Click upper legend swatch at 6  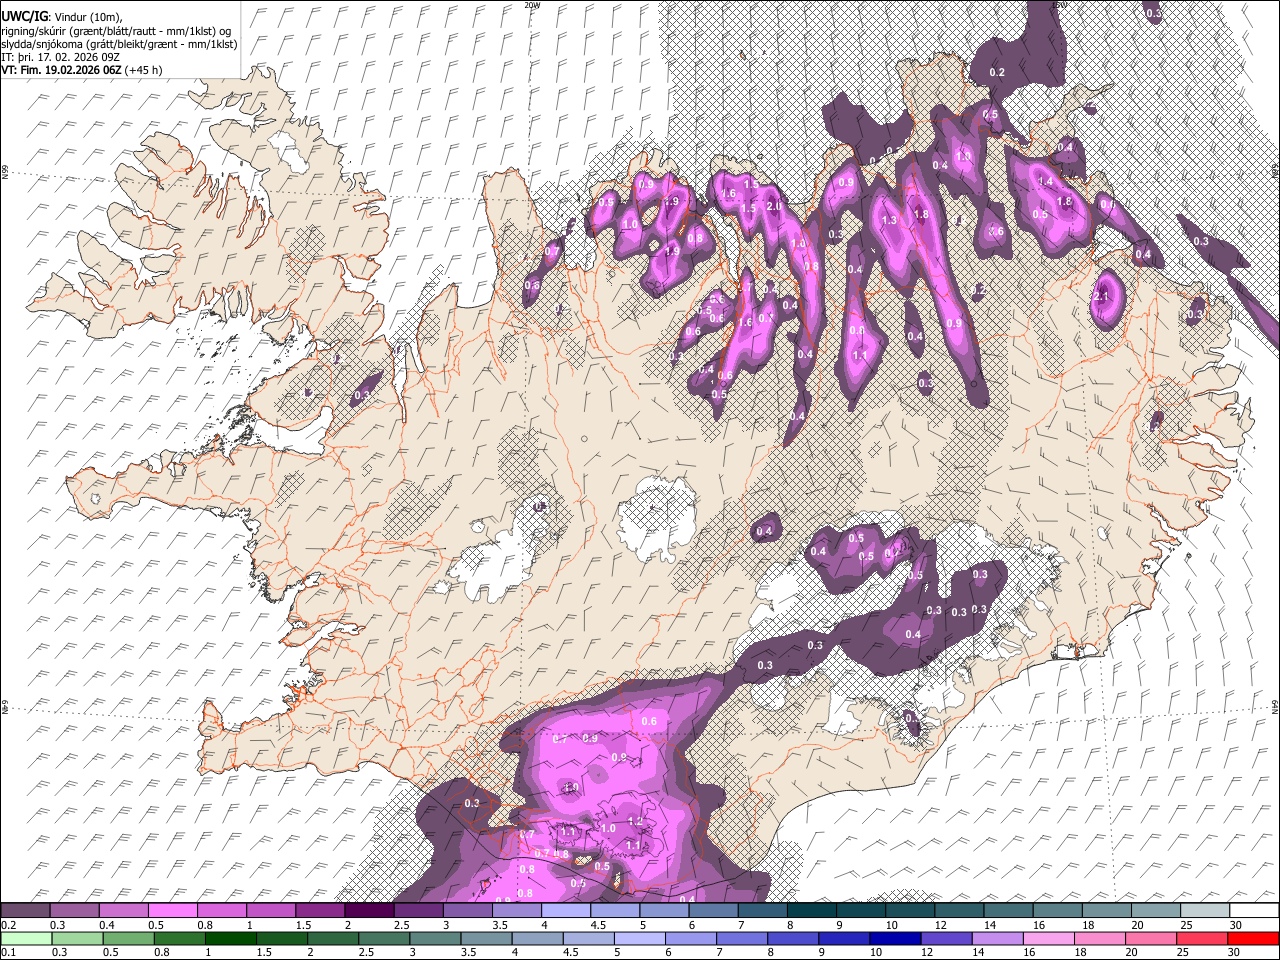coord(713,911)
